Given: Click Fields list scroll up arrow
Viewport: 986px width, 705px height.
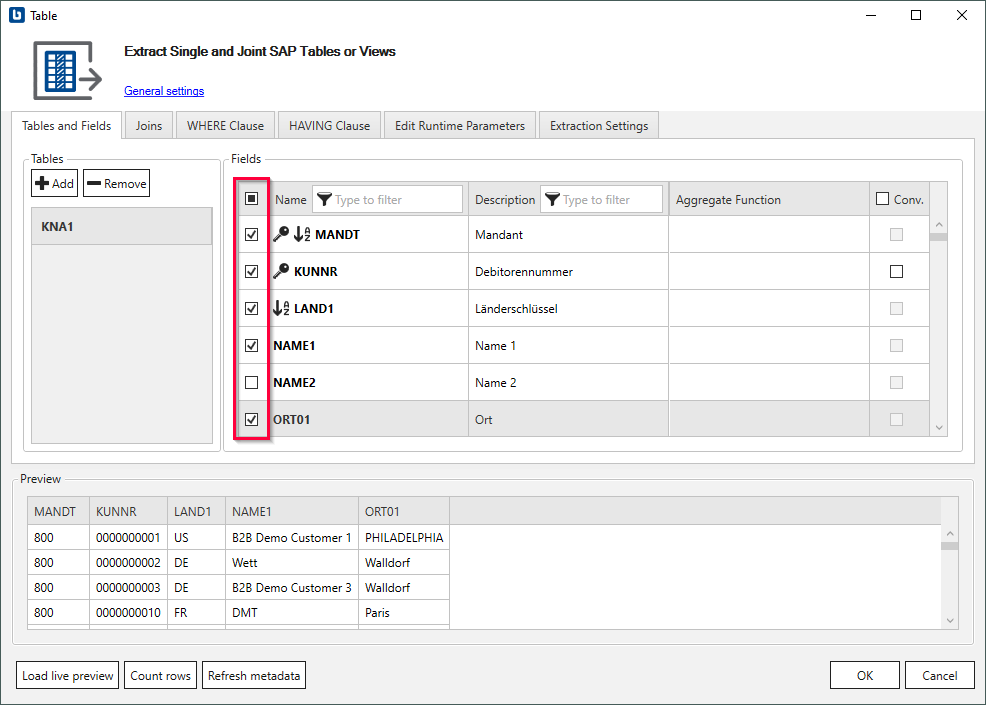Looking at the screenshot, I should click(939, 225).
